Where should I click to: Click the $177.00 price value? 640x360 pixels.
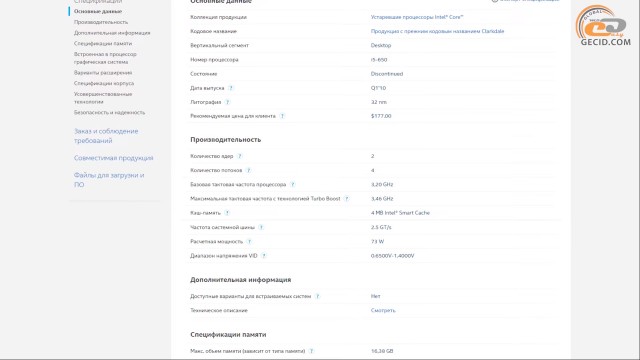(381, 116)
